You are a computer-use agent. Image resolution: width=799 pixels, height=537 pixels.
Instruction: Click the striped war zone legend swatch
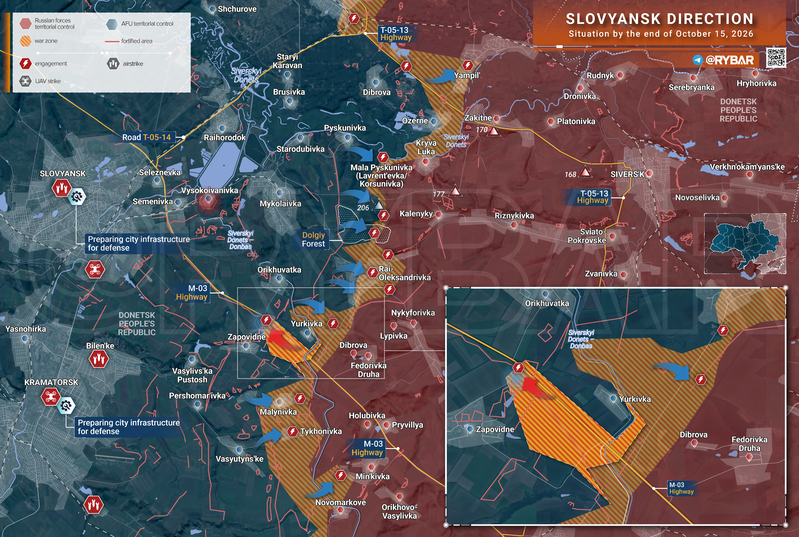tap(25, 41)
